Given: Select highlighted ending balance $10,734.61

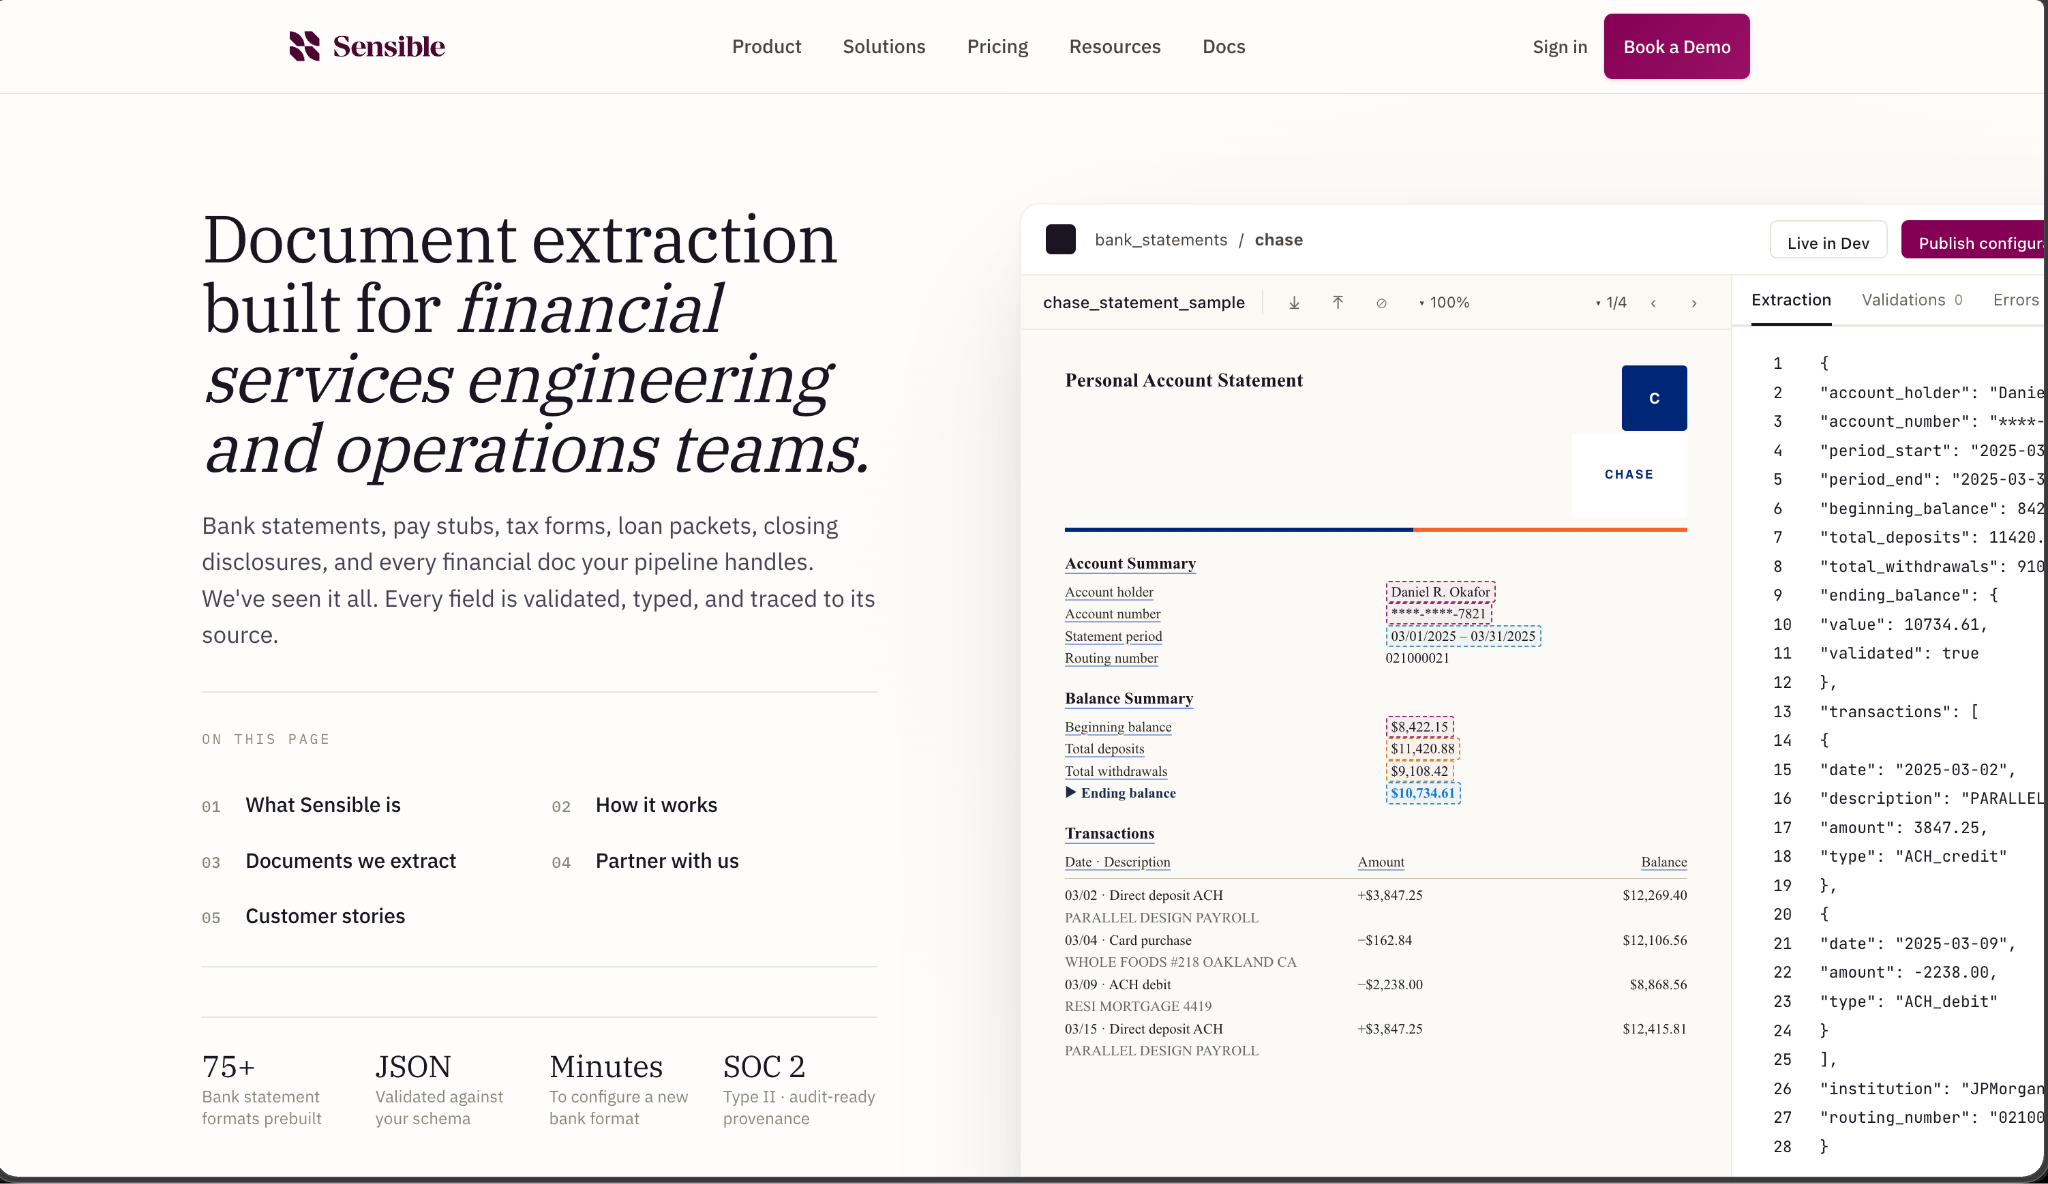Looking at the screenshot, I should pos(1423,793).
